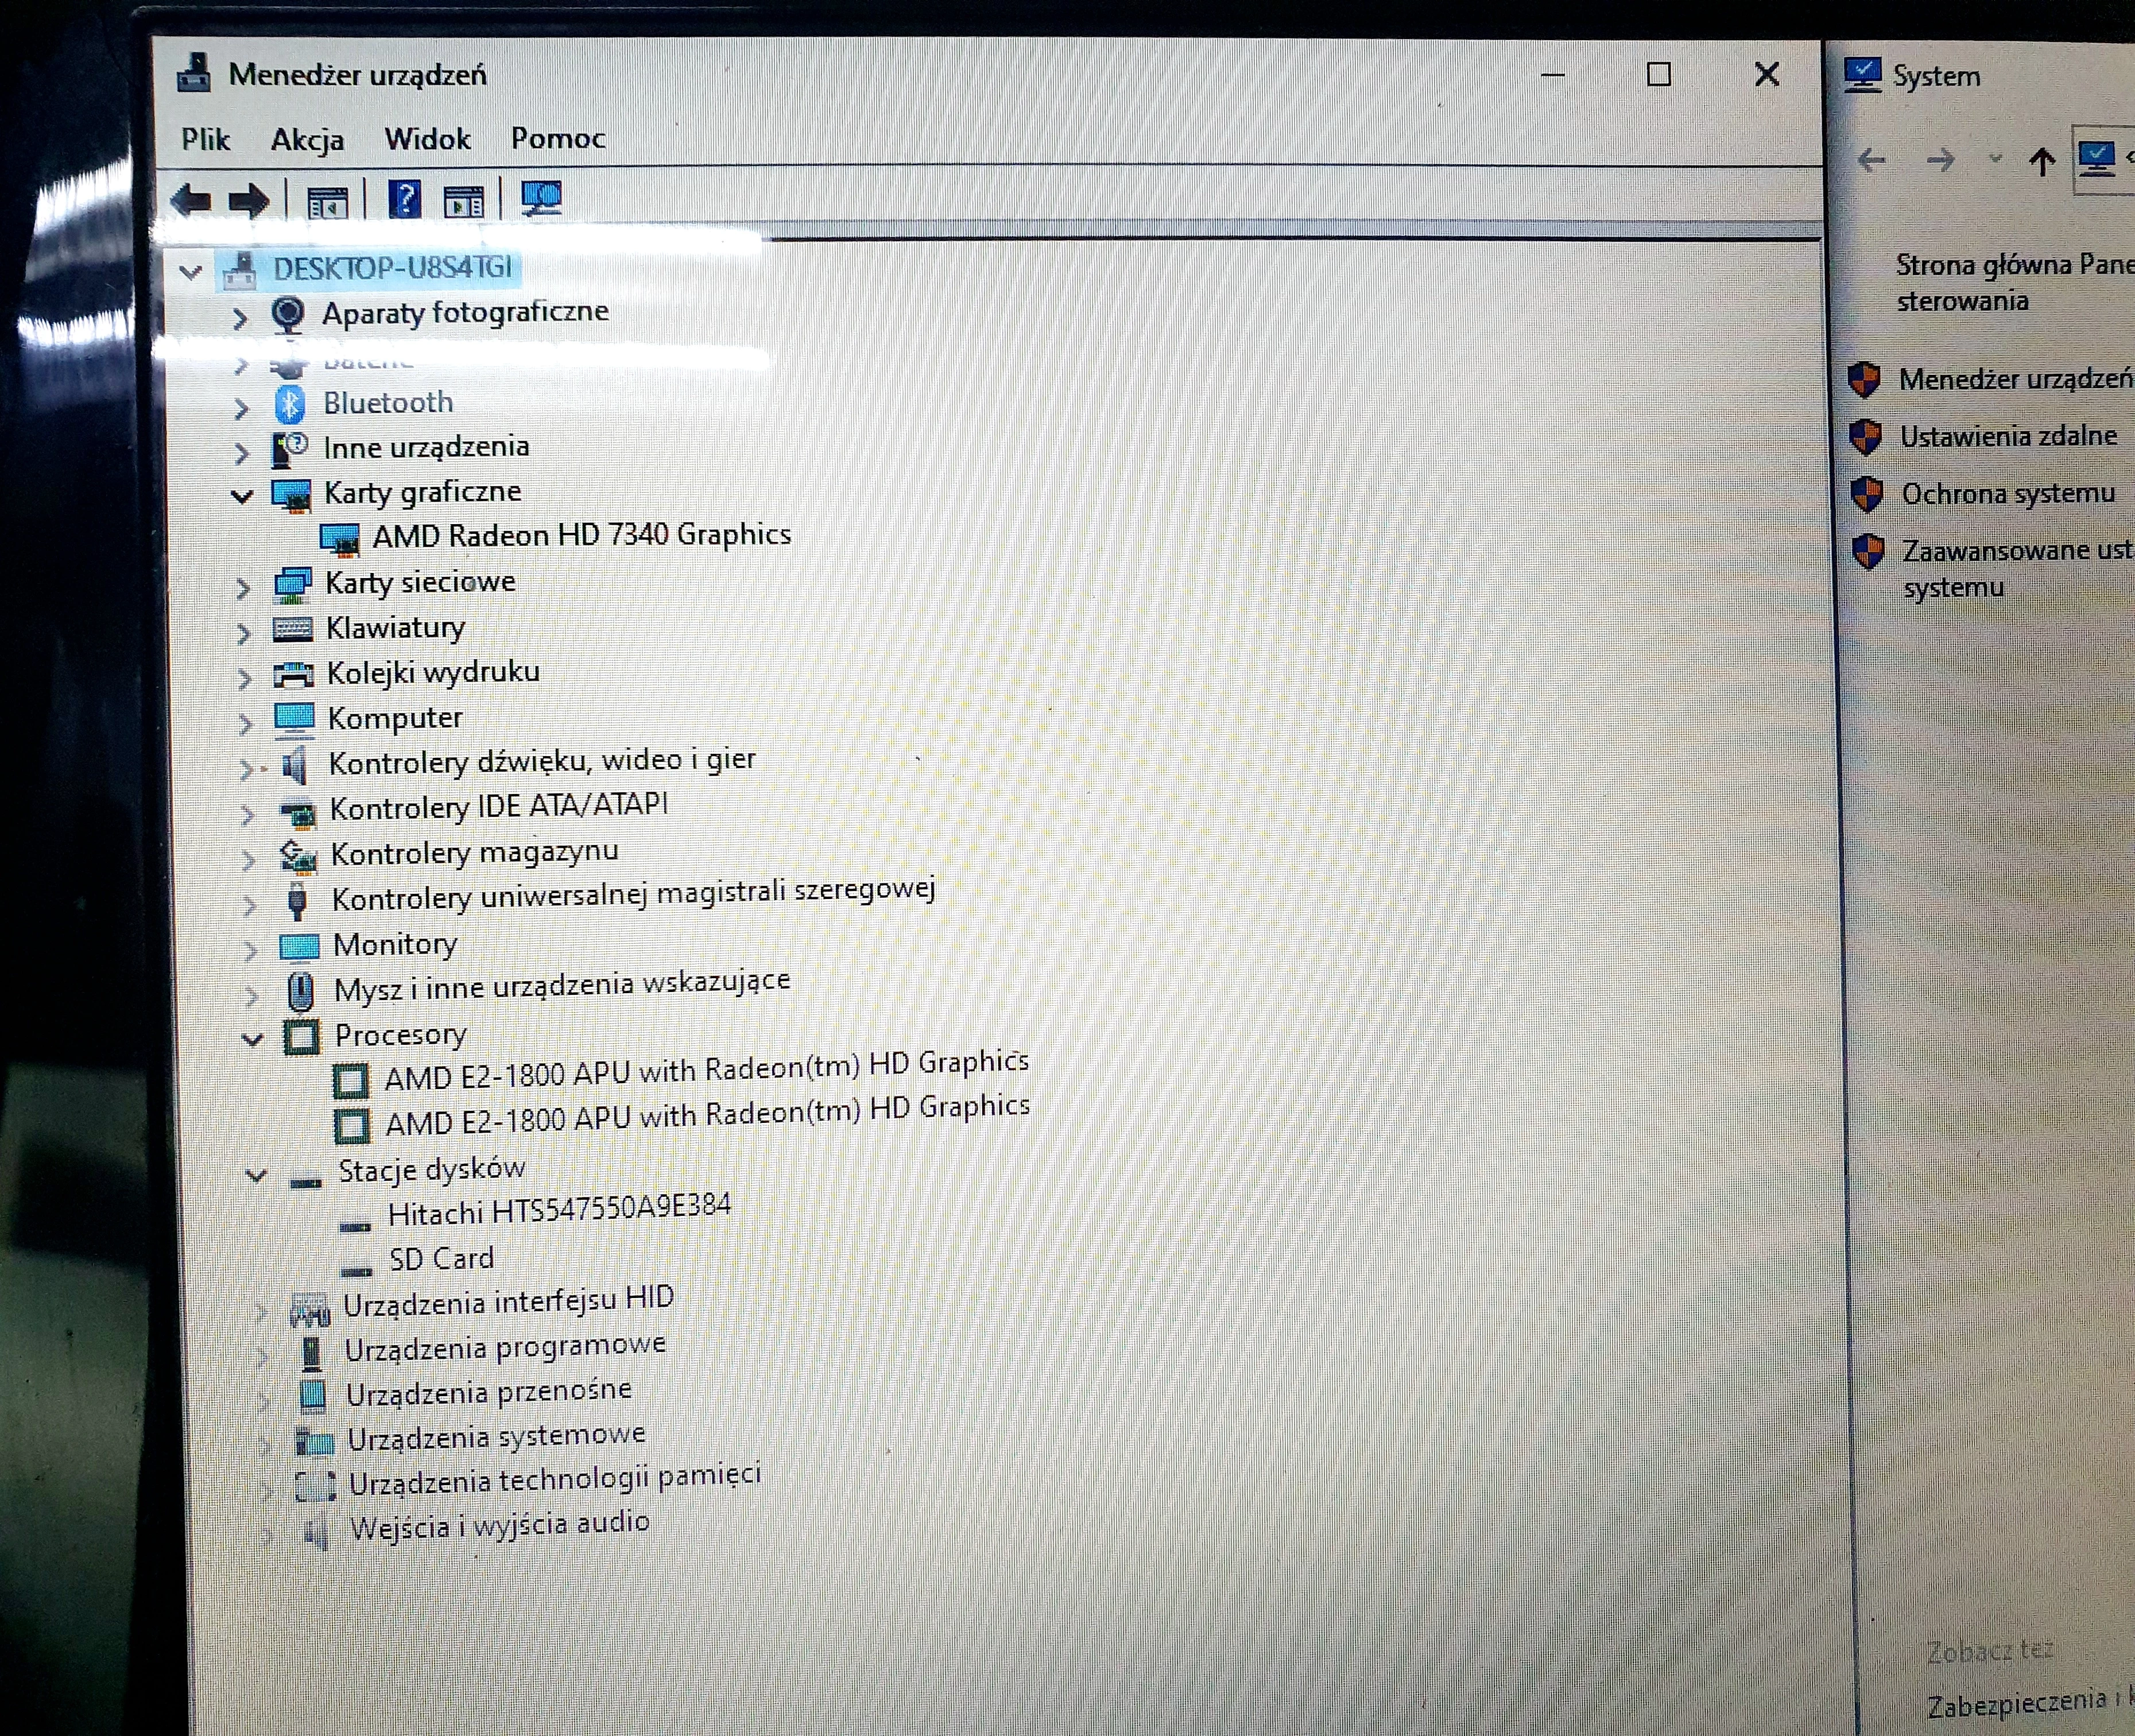Expand Aparaty fotograficzne category
Image resolution: width=2135 pixels, height=1736 pixels.
coord(239,318)
